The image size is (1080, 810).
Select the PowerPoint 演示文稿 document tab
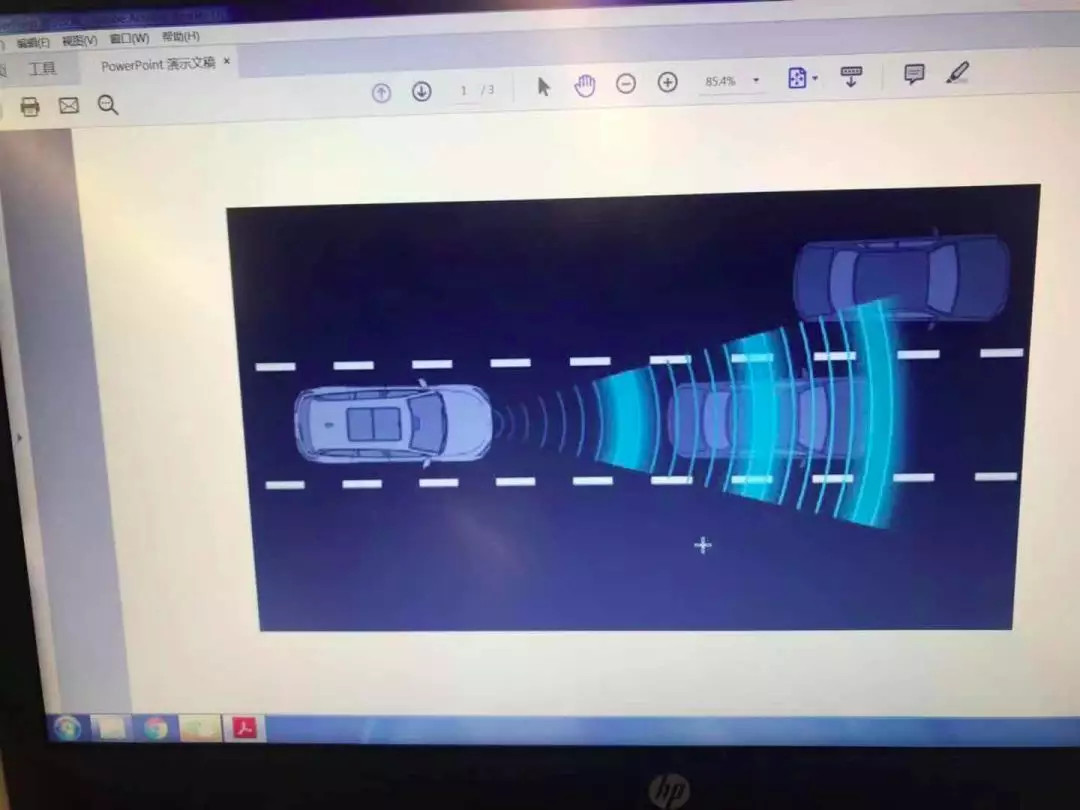158,65
